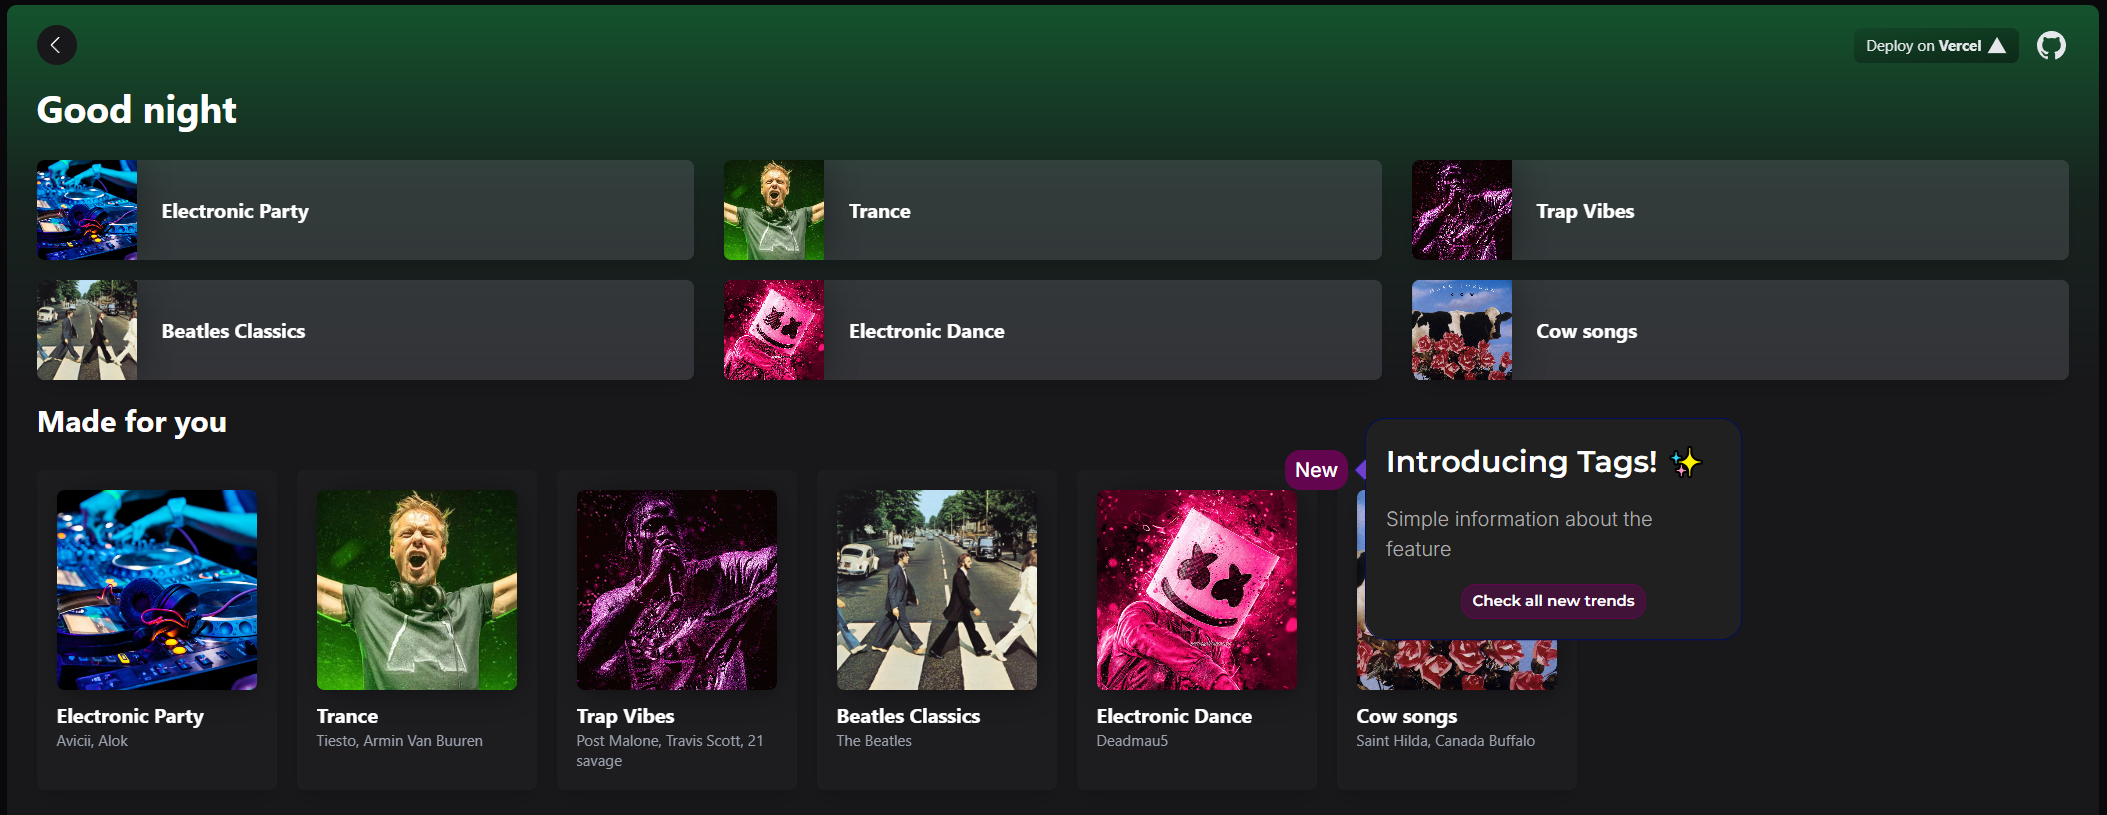Select the Trap Vibes purple cover art card
Screen dimensions: 2107x815
pyautogui.click(x=677, y=590)
